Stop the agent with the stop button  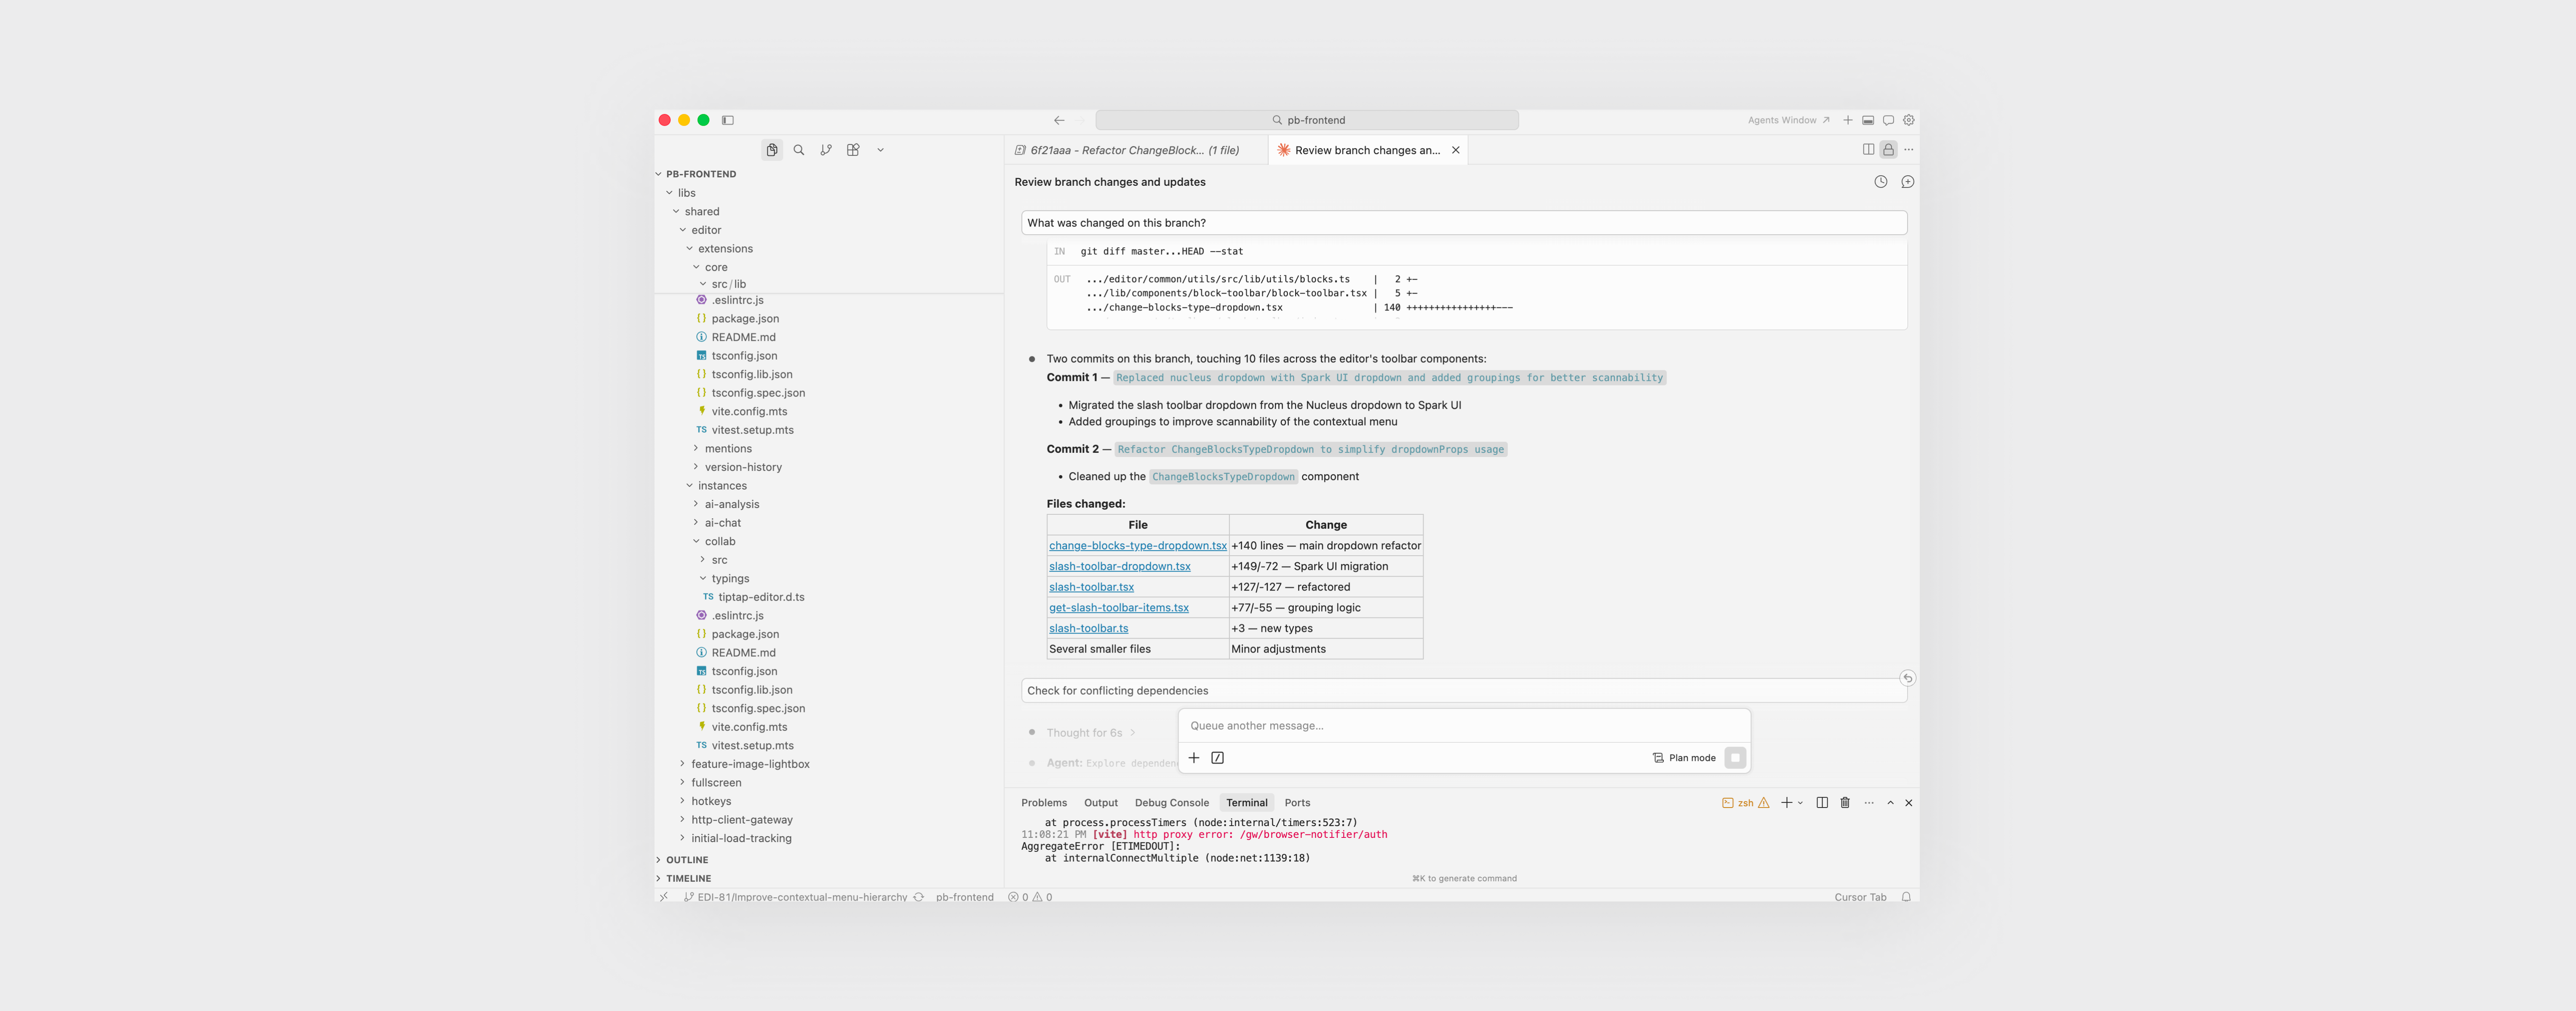pyautogui.click(x=1735, y=758)
